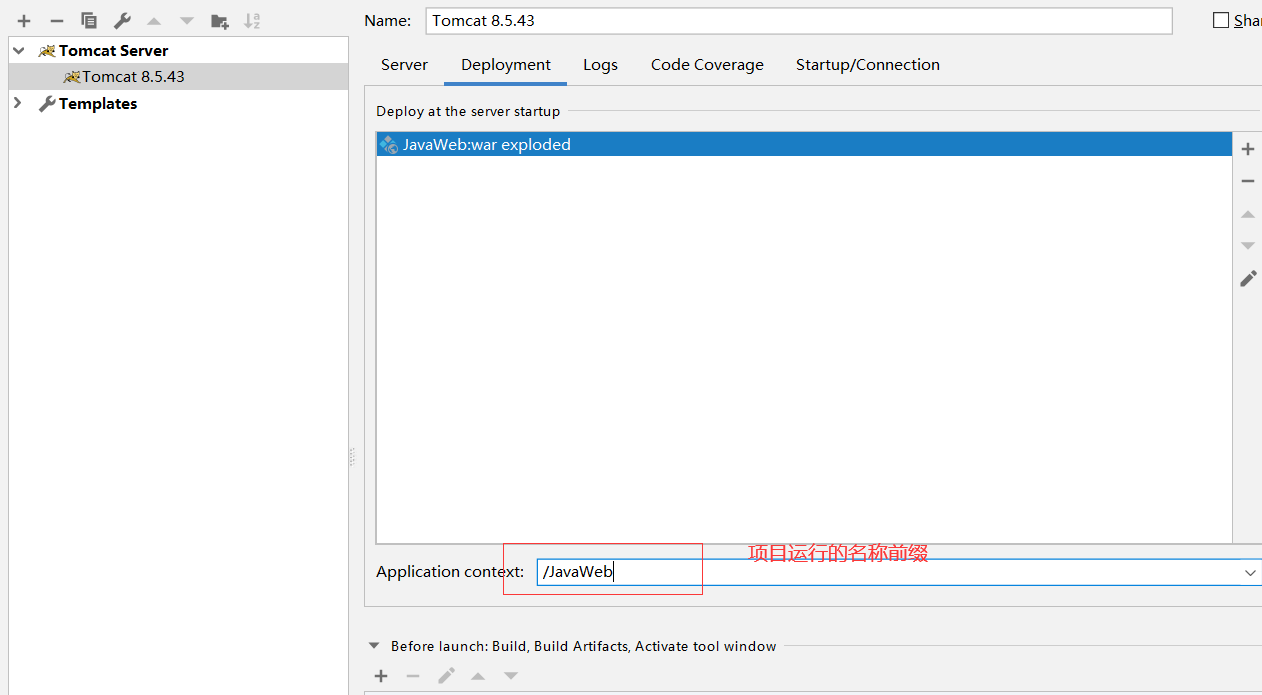The height and width of the screenshot is (695, 1262).
Task: Sort configurations alphabetically
Action: (252, 20)
